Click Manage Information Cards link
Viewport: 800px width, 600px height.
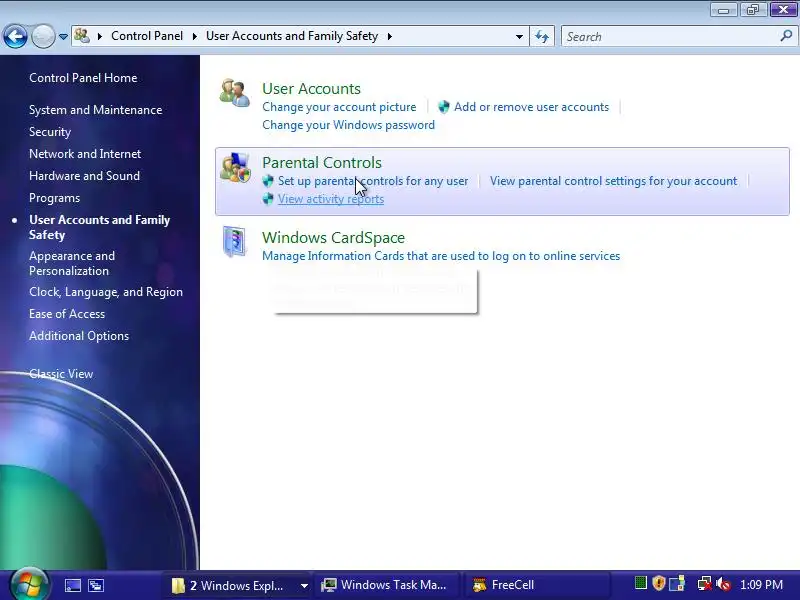tap(441, 256)
